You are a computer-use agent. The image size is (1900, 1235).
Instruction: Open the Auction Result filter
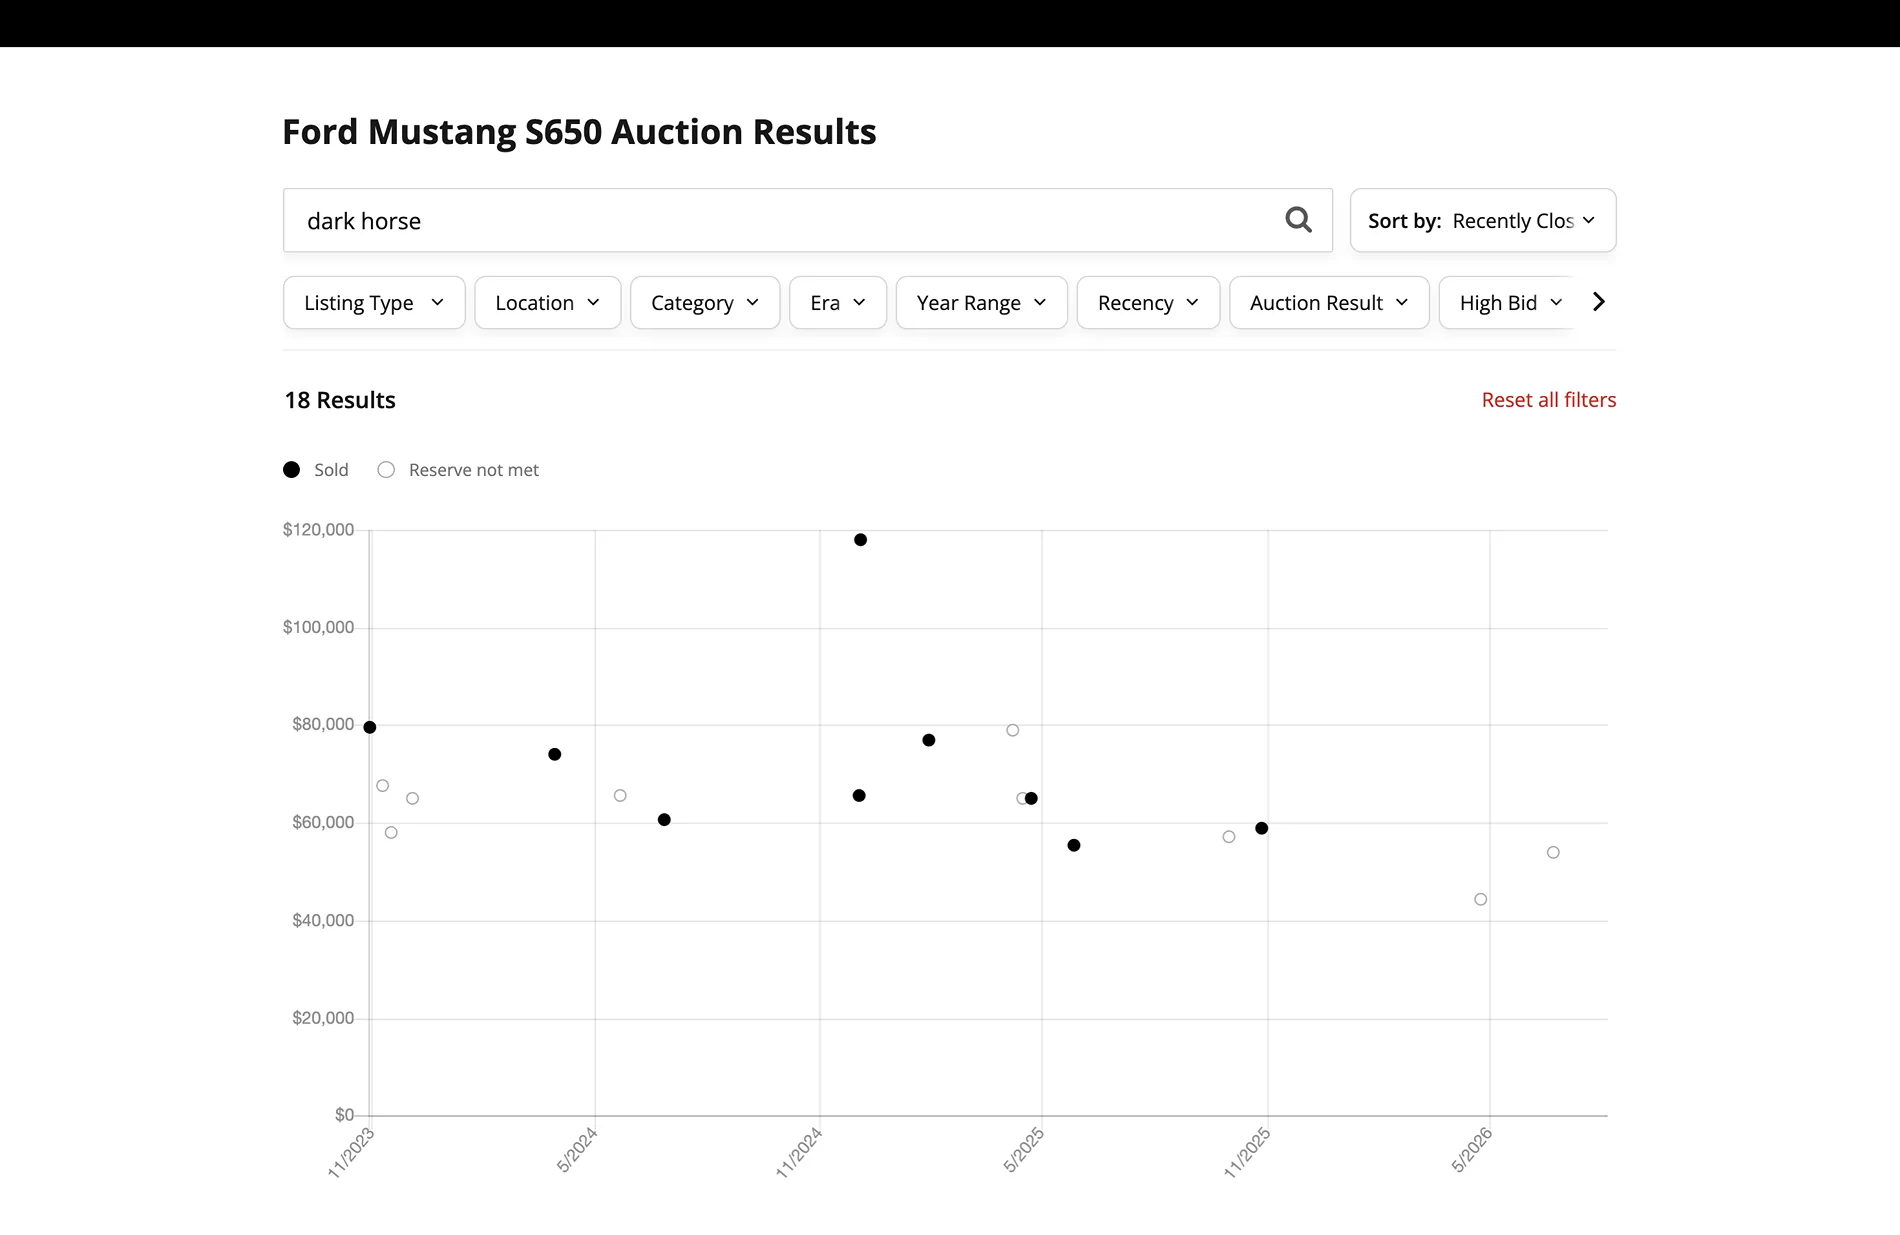1329,303
